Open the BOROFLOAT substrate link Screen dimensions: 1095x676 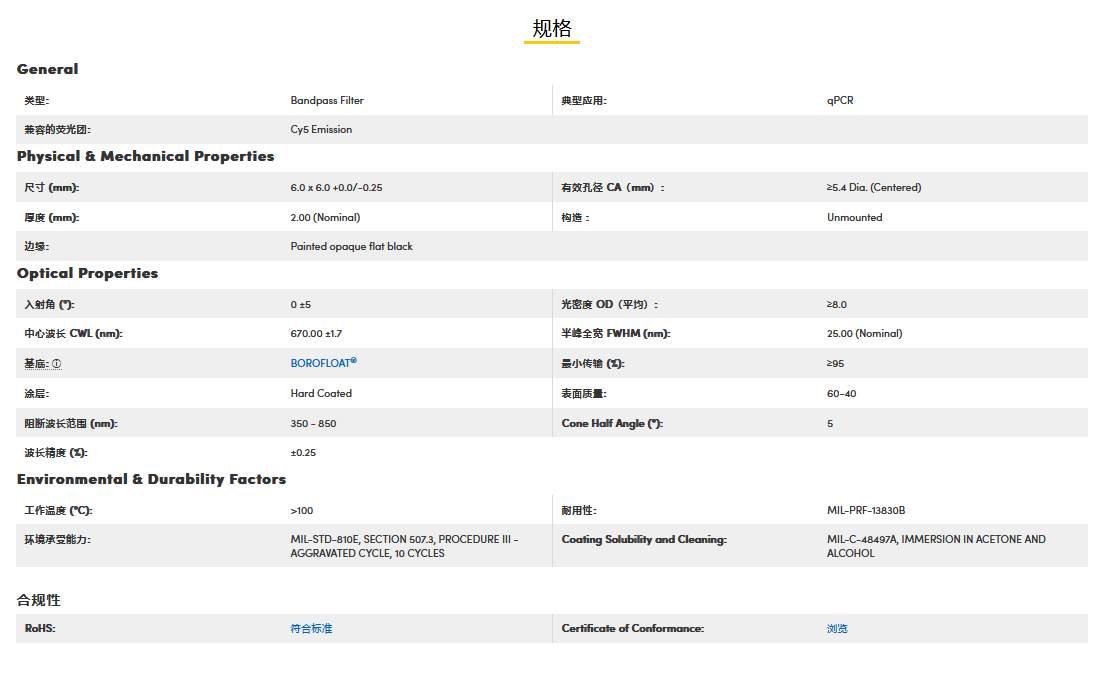pyautogui.click(x=322, y=363)
